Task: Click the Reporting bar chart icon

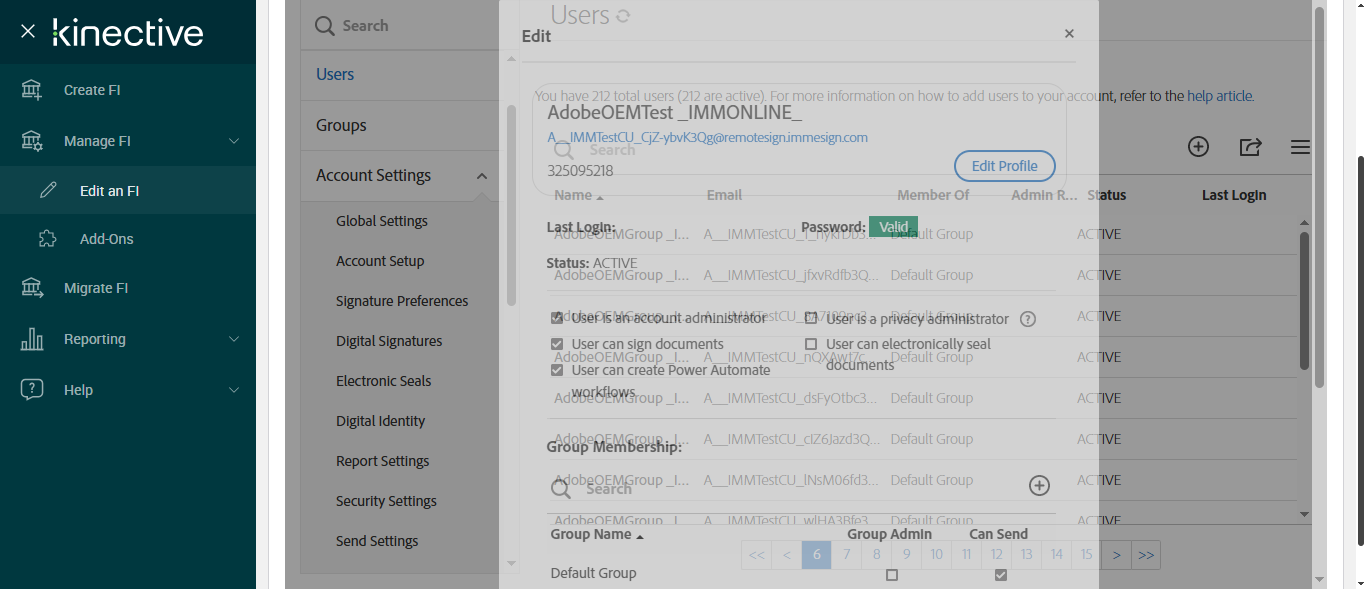Action: point(32,339)
